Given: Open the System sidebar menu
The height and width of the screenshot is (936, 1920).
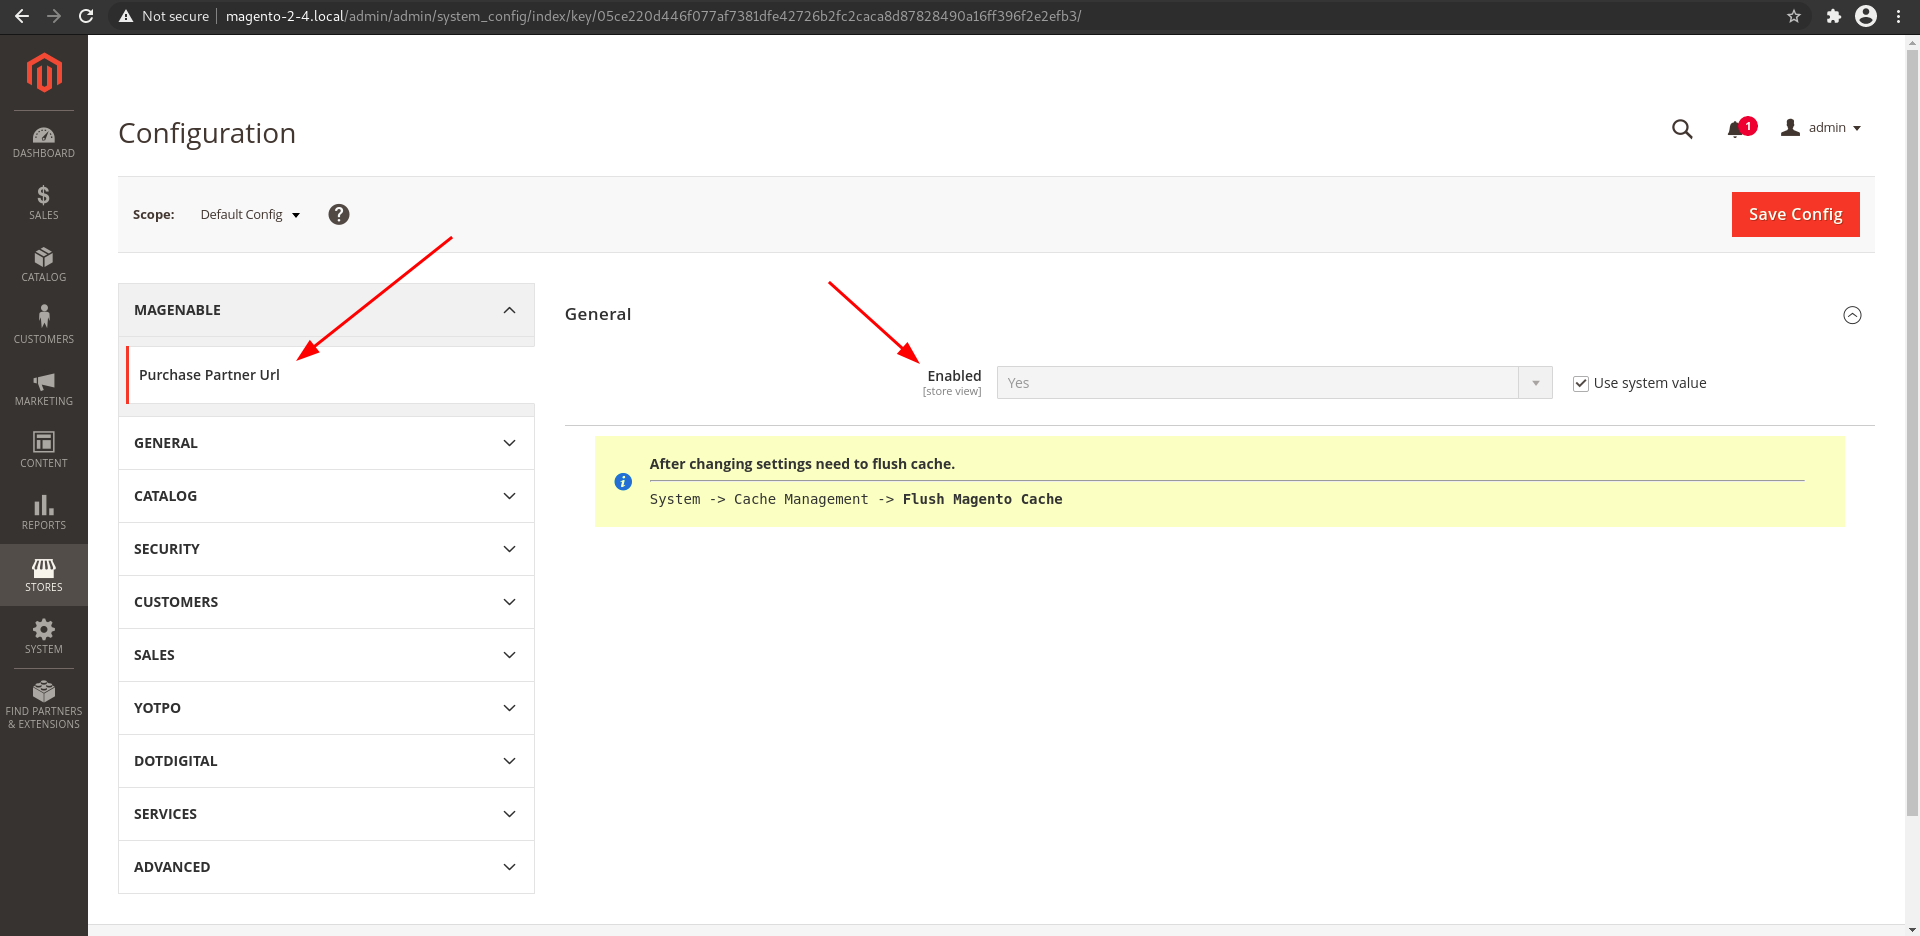Looking at the screenshot, I should (x=44, y=637).
